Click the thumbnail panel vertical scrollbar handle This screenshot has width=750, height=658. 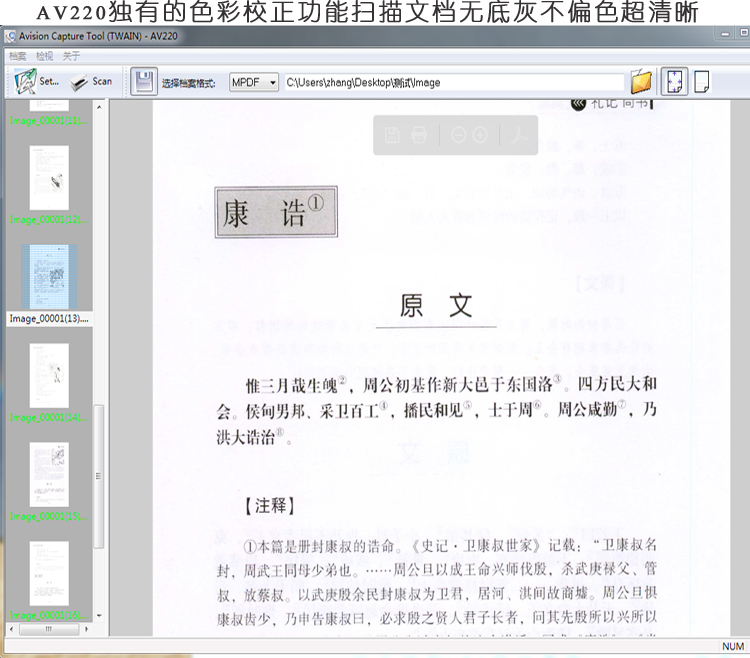point(99,477)
